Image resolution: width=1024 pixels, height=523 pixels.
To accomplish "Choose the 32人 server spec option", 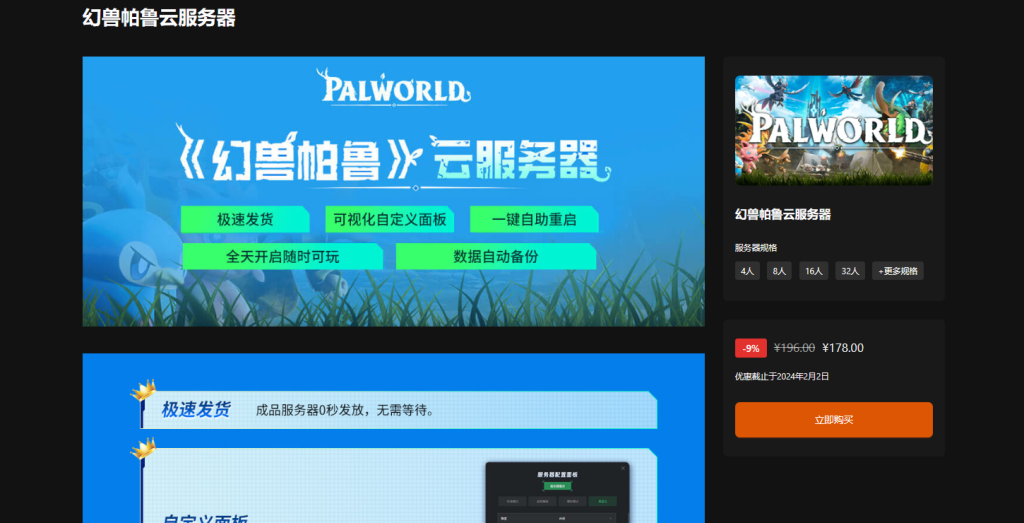I will (850, 271).
